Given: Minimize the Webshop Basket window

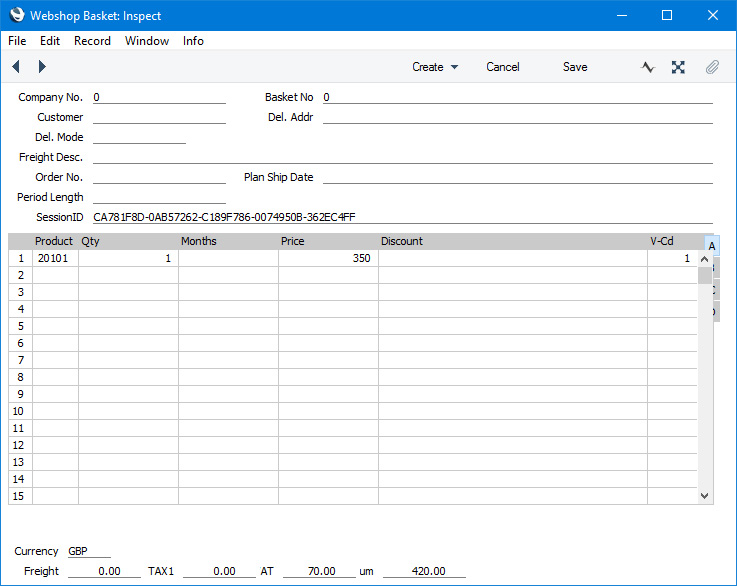Looking at the screenshot, I should click(622, 15).
